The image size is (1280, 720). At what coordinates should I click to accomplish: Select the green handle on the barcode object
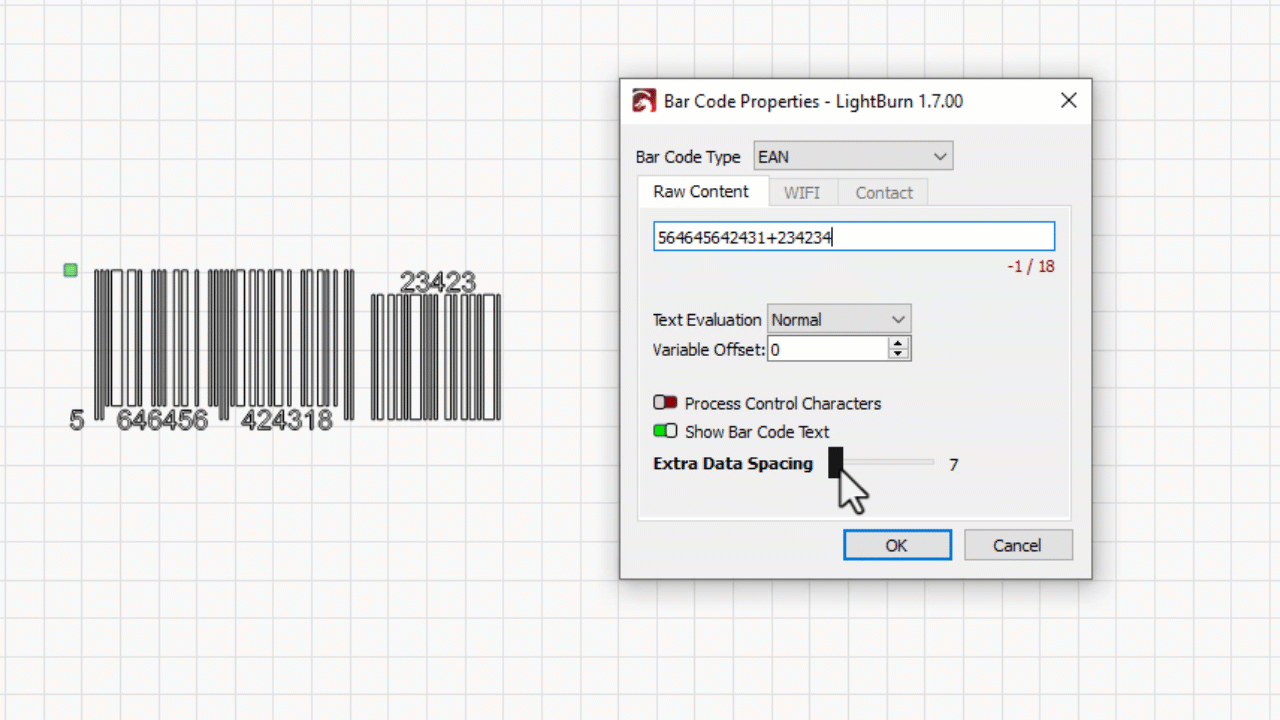pos(70,270)
